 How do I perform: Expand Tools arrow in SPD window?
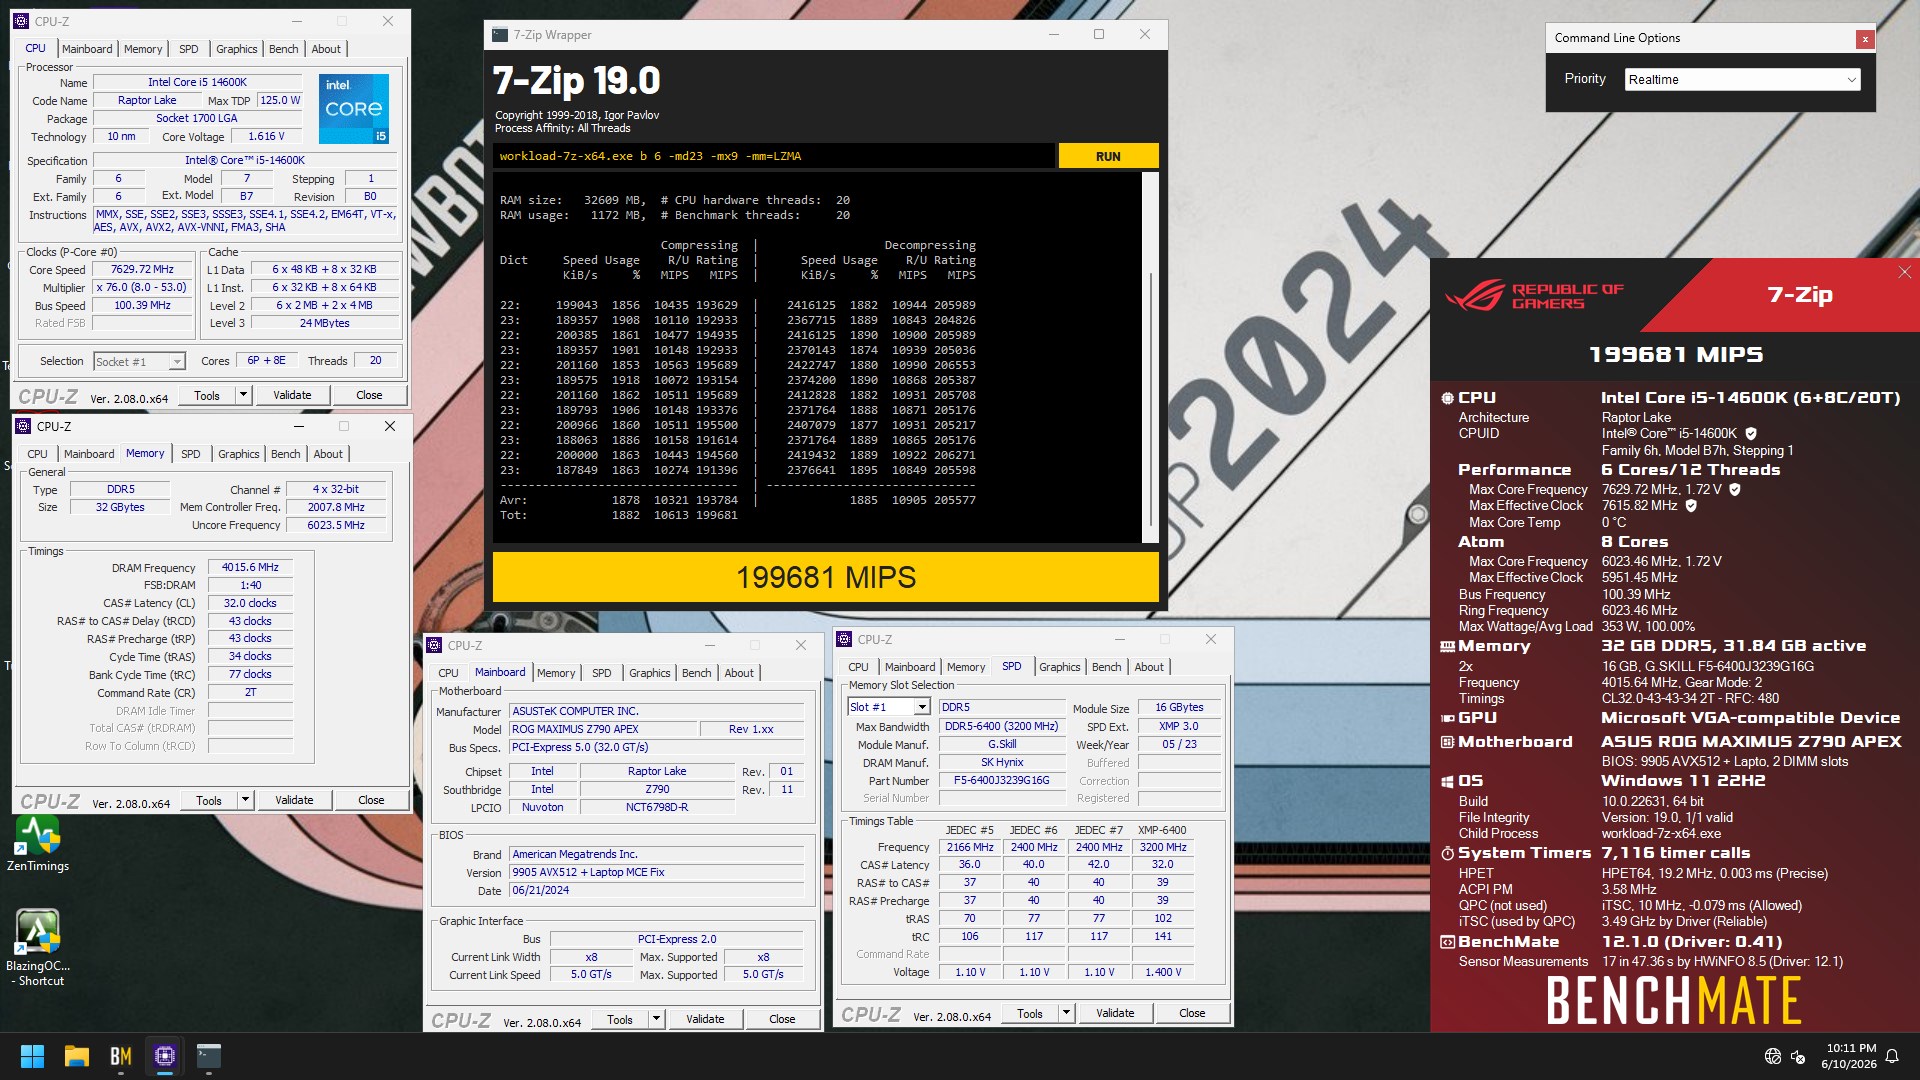point(1066,1013)
